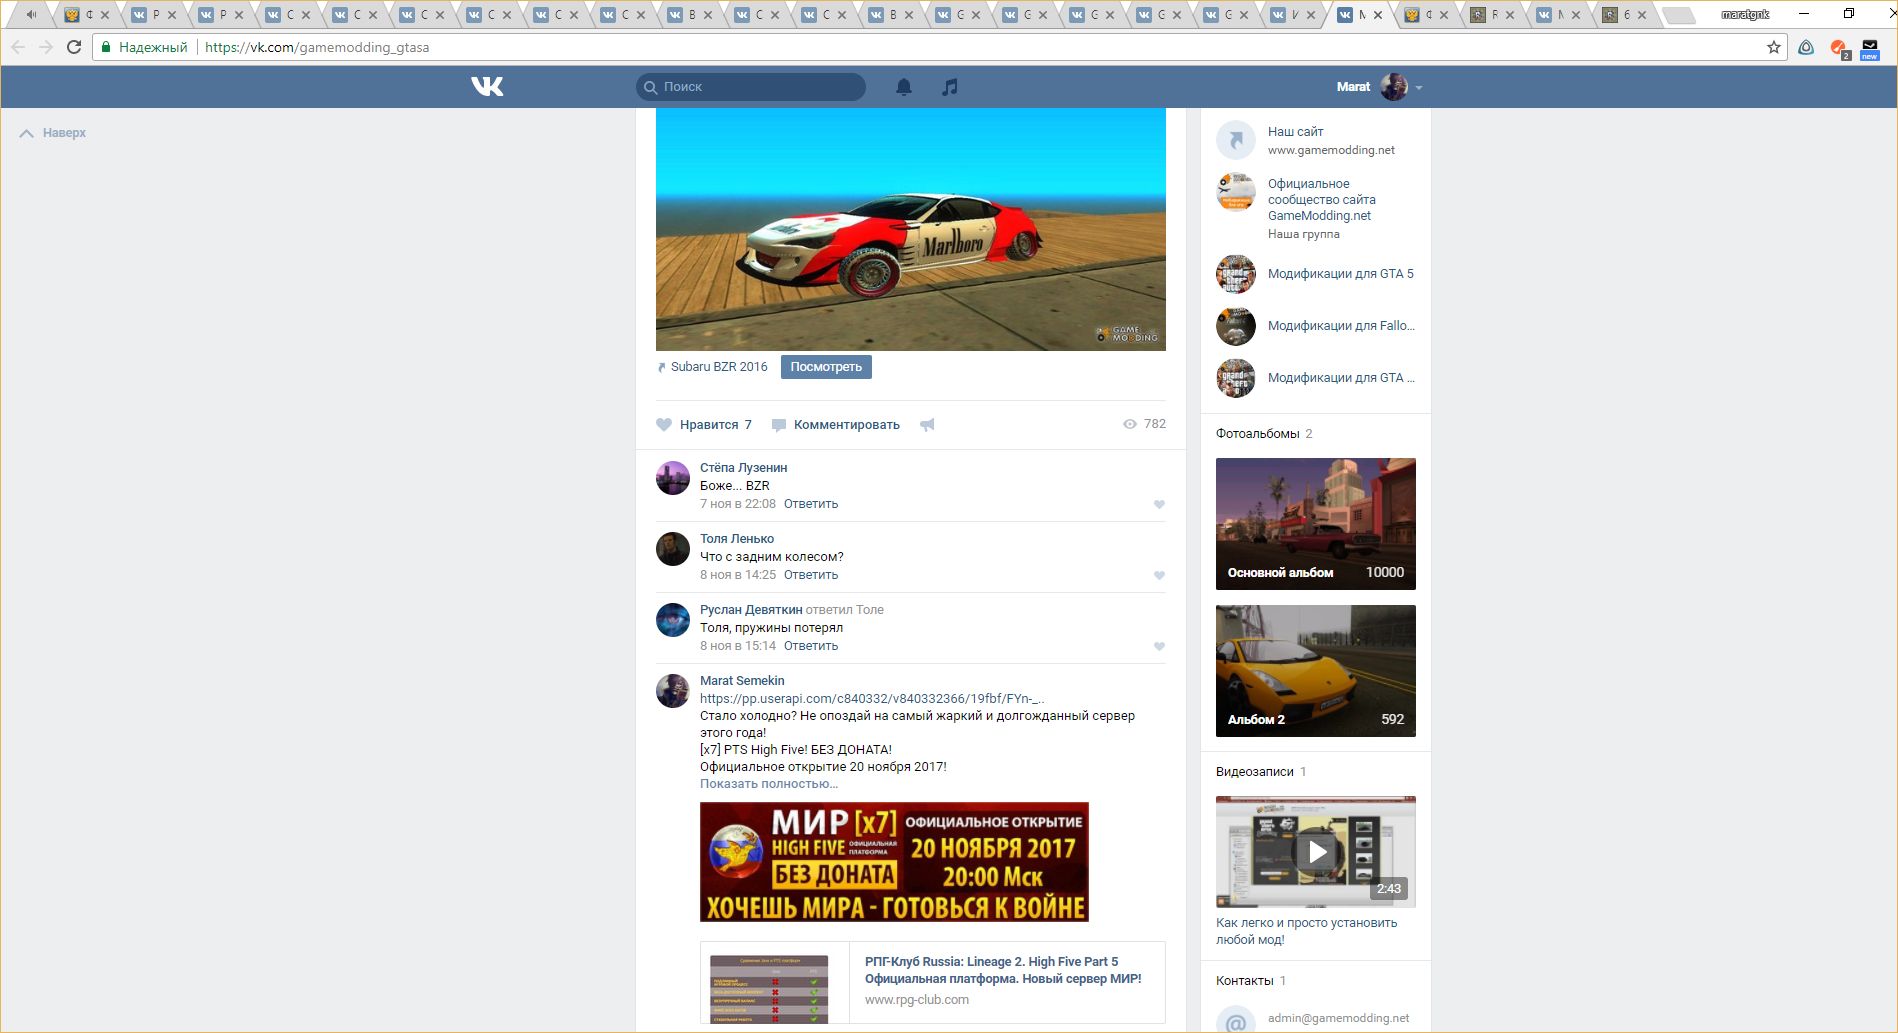This screenshot has width=1898, height=1033.
Task: Open the 'Subaru BZR 2016' link
Action: click(x=719, y=367)
